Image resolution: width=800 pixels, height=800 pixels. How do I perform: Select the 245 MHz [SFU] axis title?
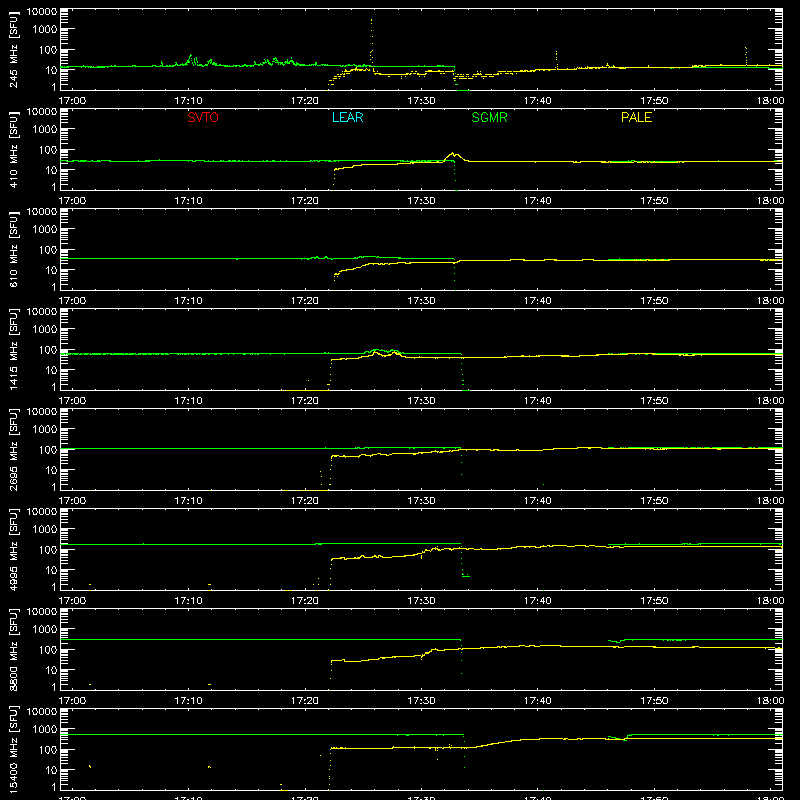point(14,49)
